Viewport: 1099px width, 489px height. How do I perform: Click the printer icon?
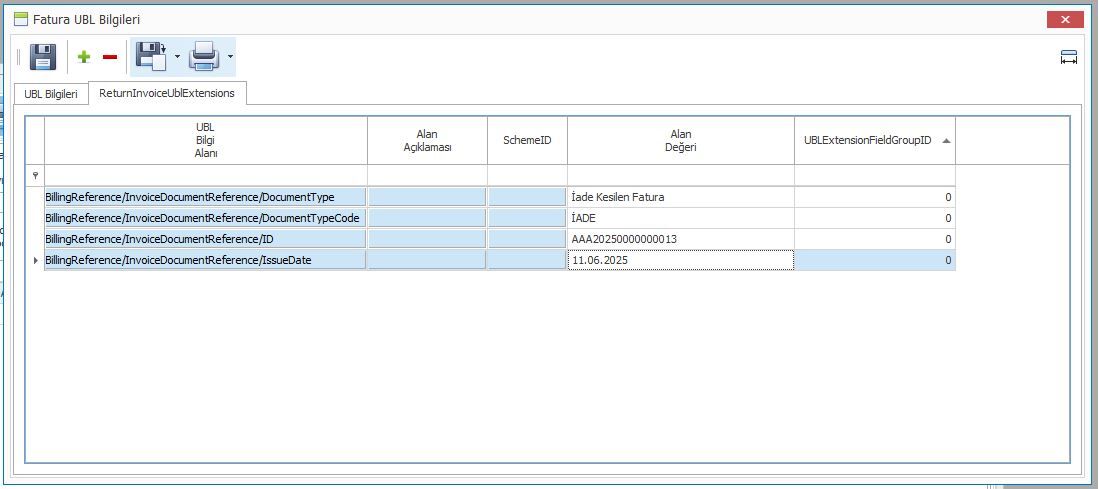204,57
